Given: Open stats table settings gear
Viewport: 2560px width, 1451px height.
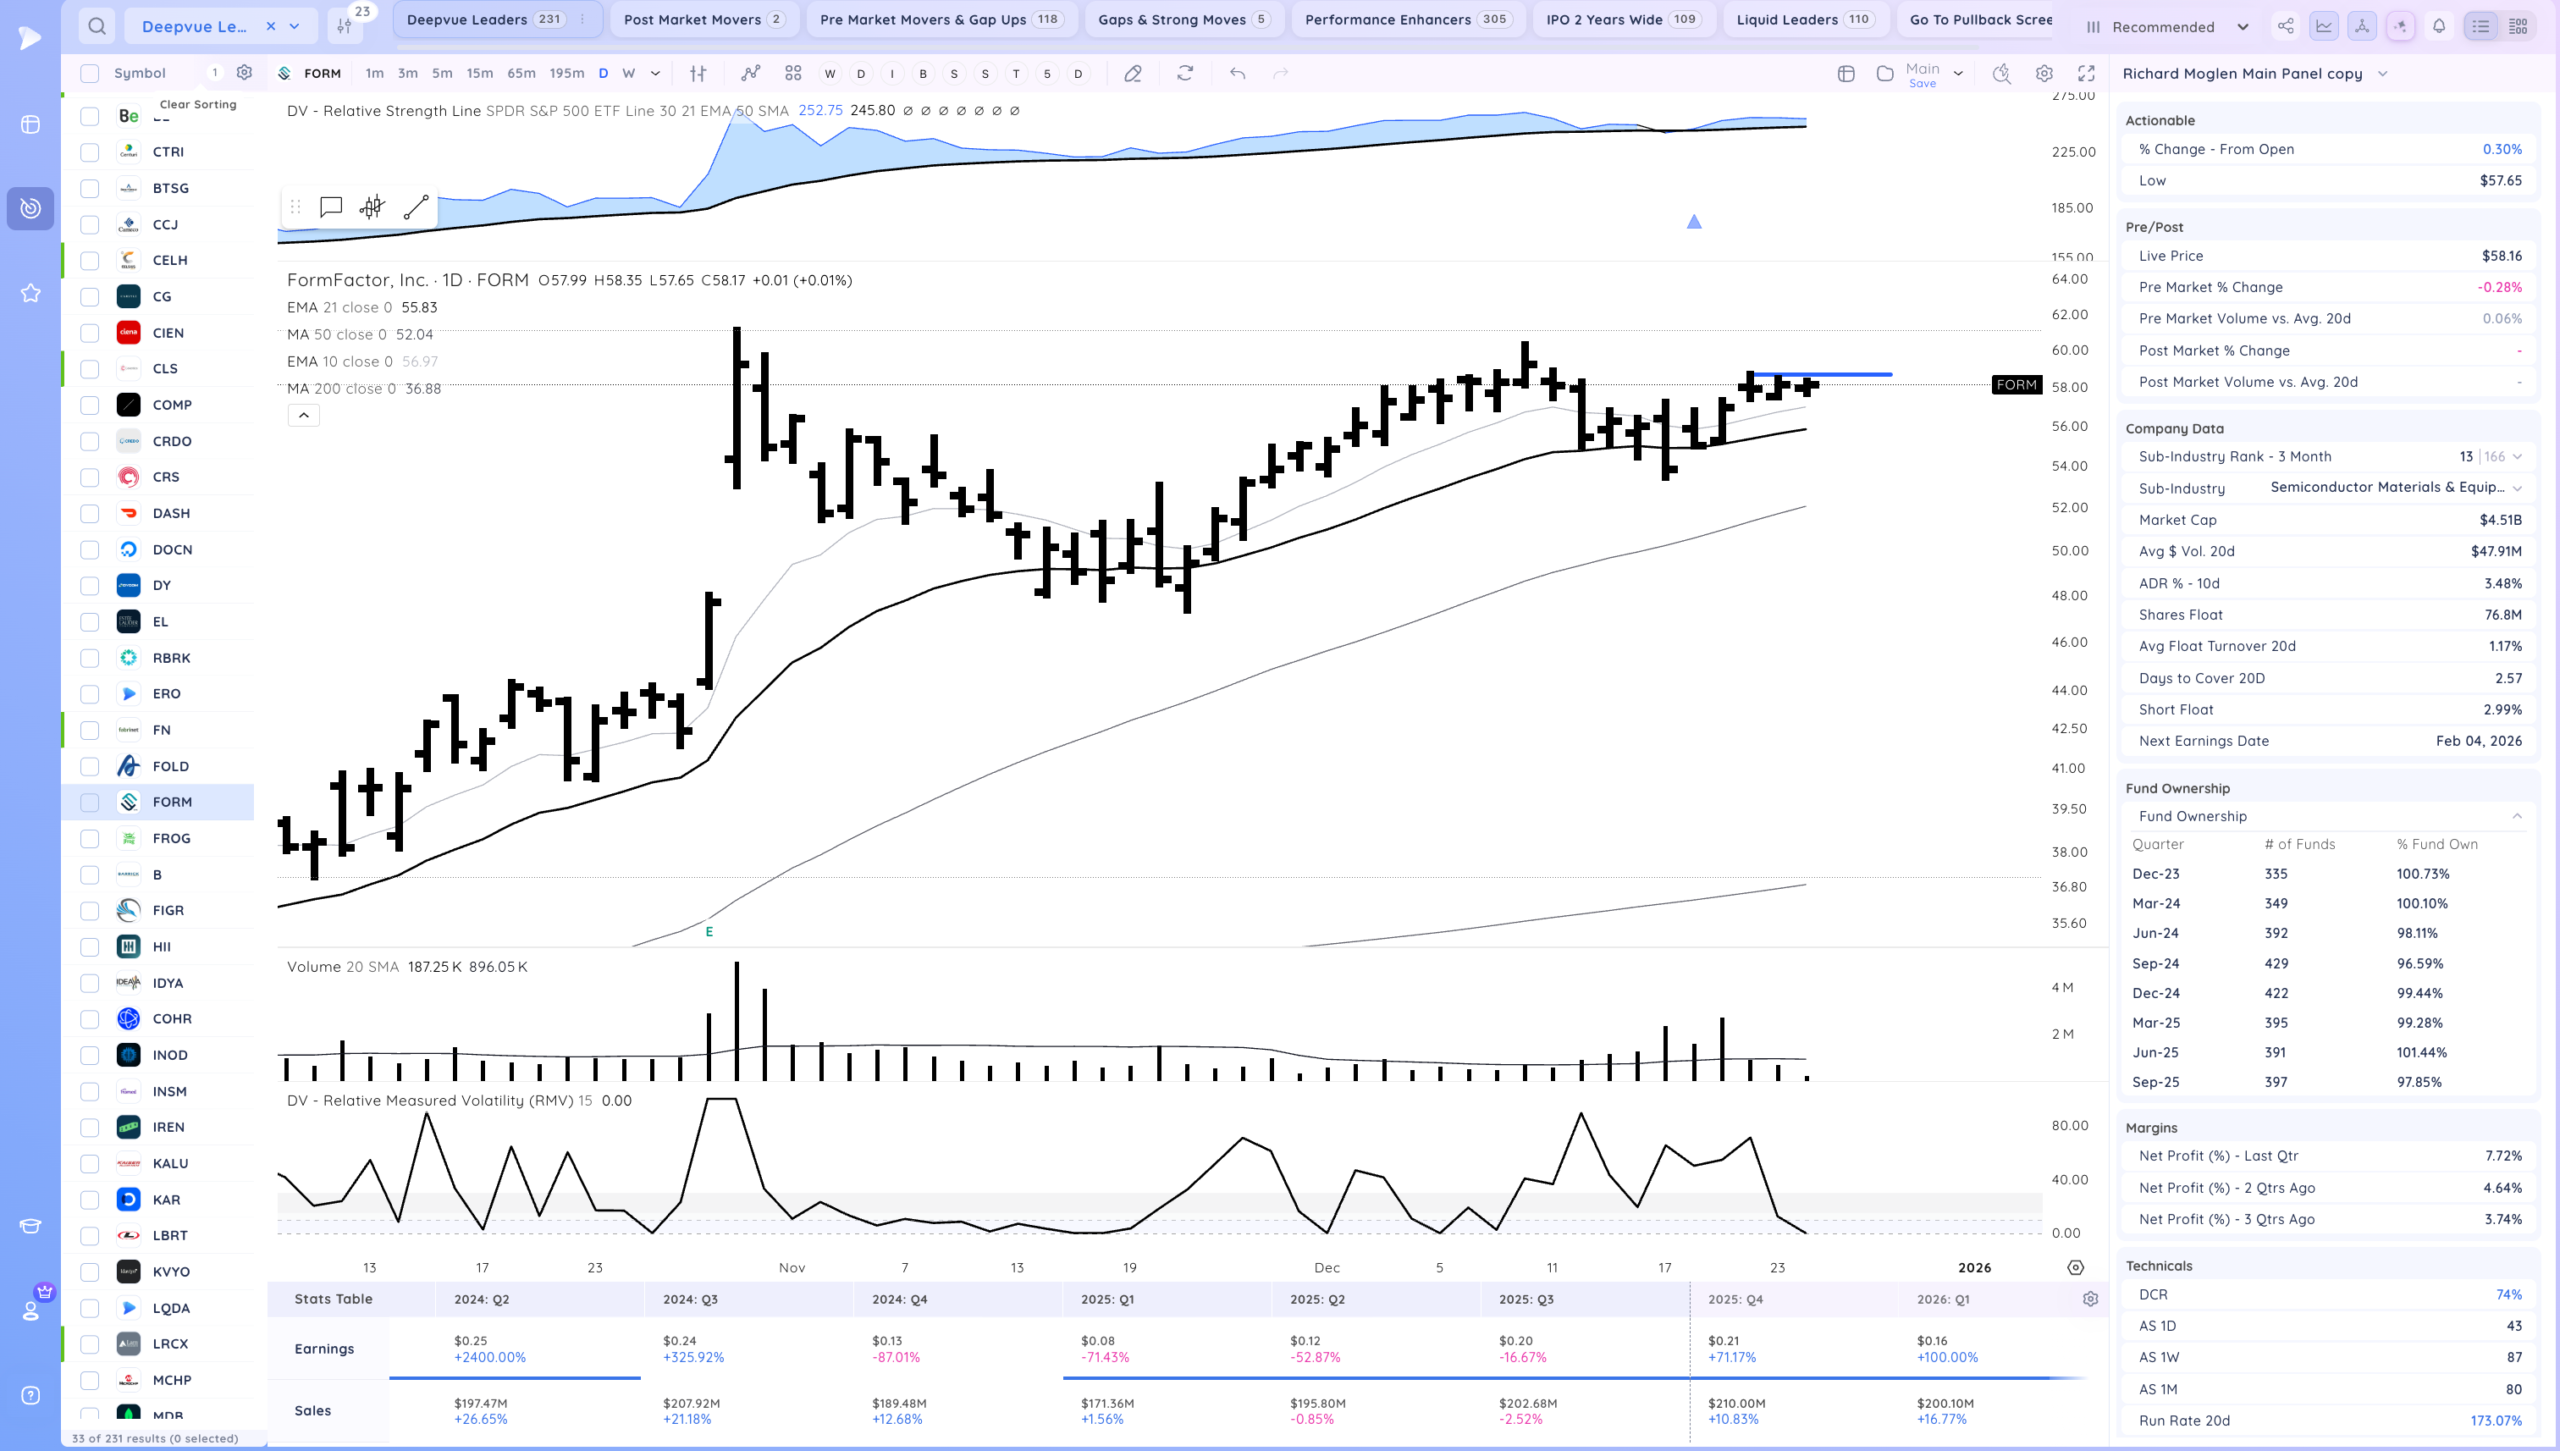Looking at the screenshot, I should [x=2090, y=1299].
